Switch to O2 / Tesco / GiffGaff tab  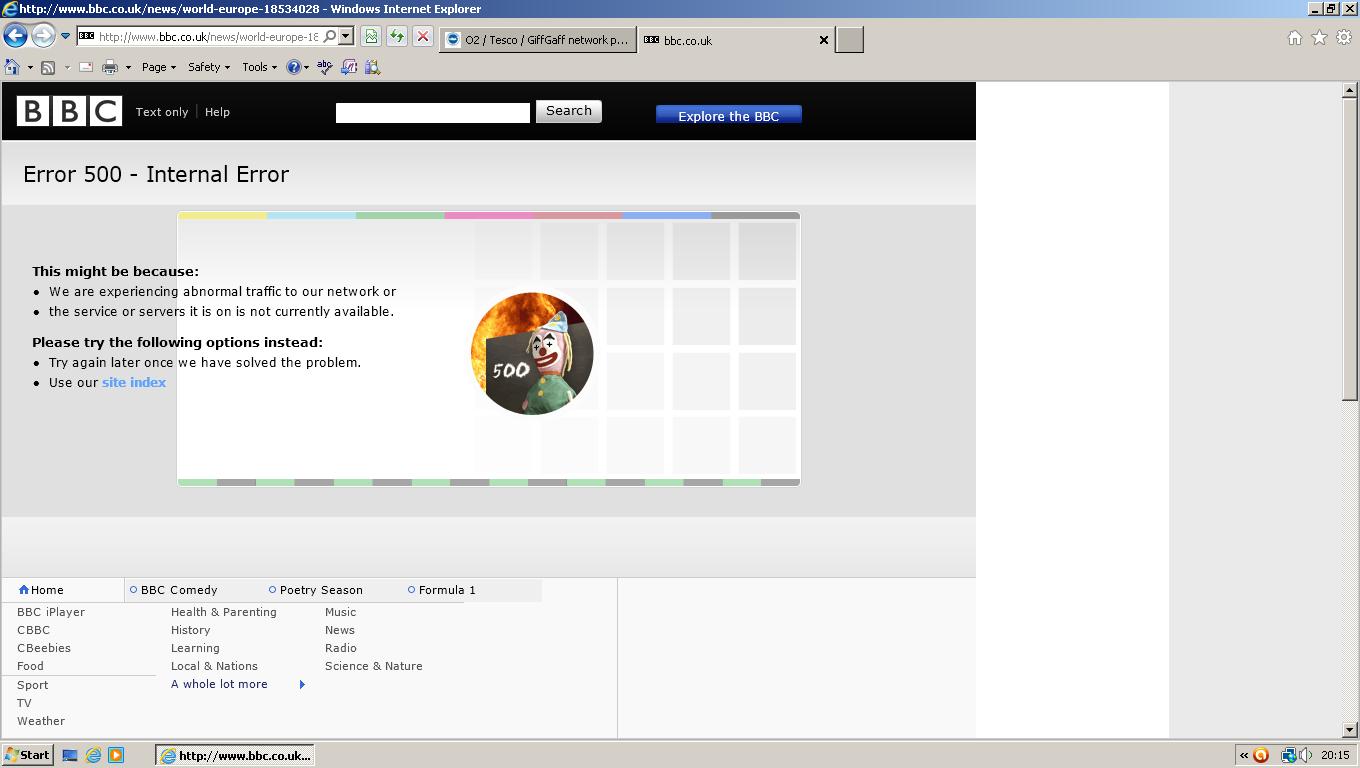(538, 40)
